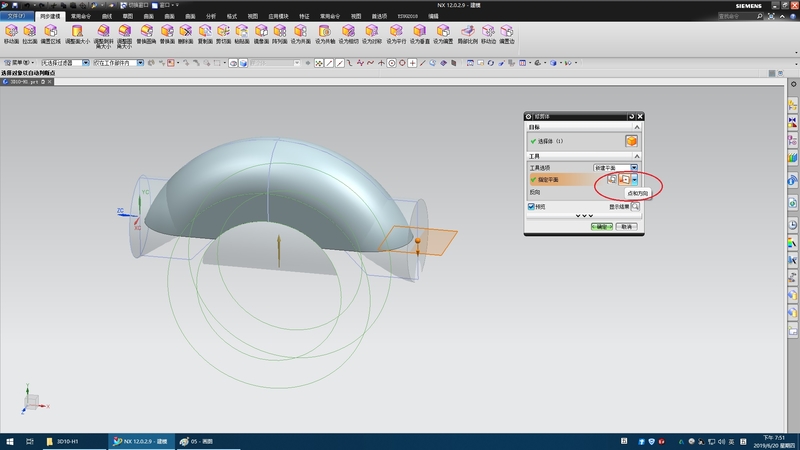Click the Windows Start button in taskbar

(x=10, y=441)
